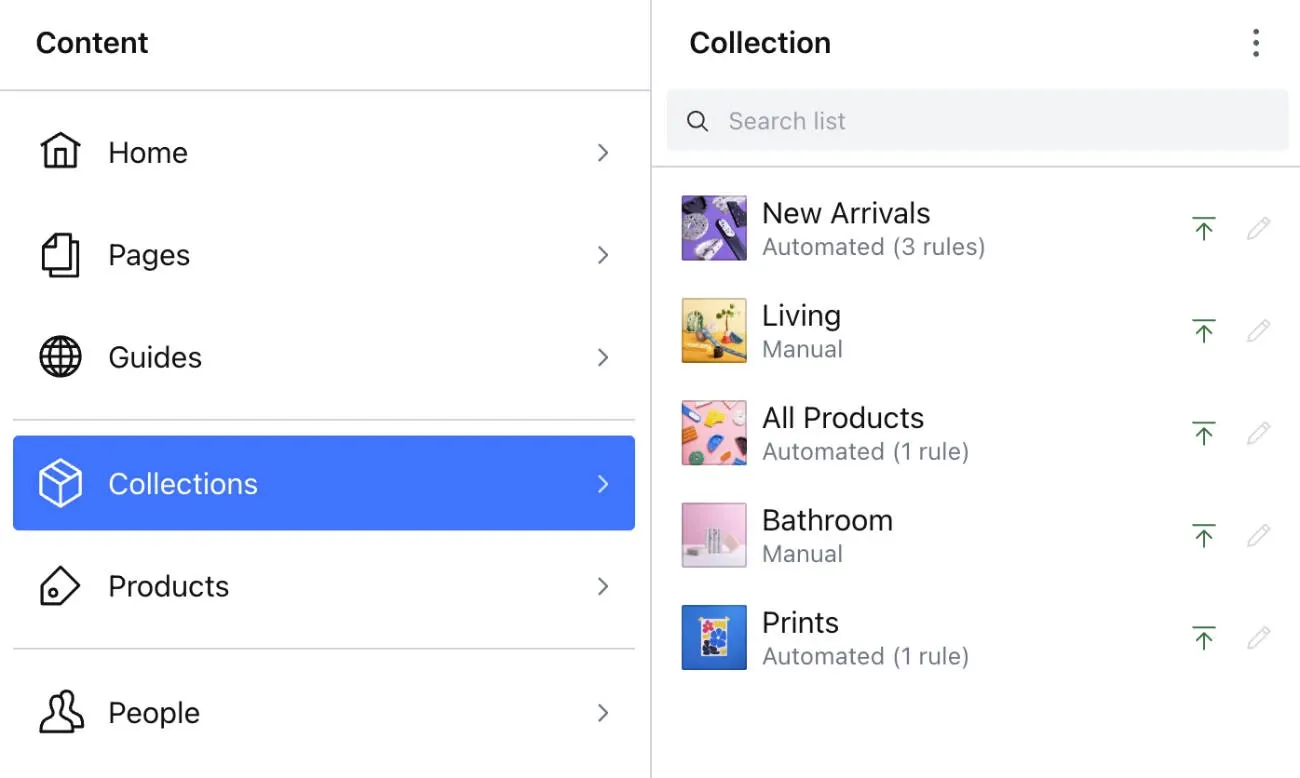Viewport: 1300px width, 778px height.
Task: Switch to the Guides section
Action: click(154, 357)
